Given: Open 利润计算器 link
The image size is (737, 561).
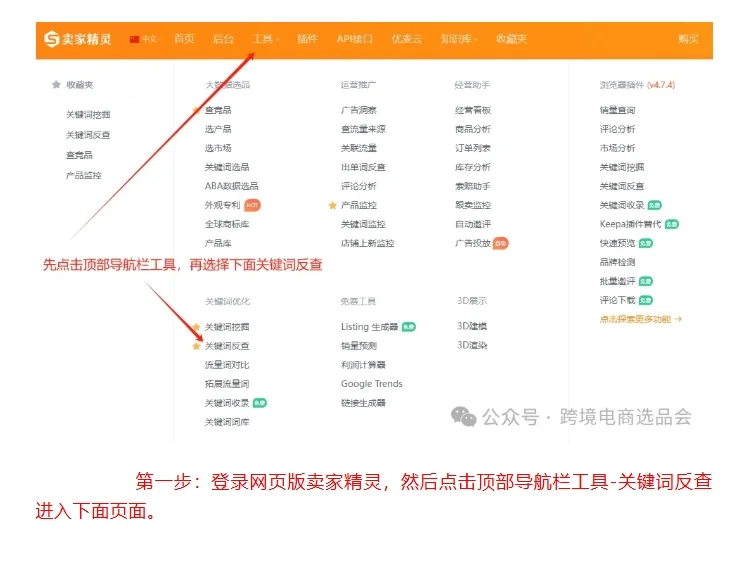Looking at the screenshot, I should pos(363,365).
